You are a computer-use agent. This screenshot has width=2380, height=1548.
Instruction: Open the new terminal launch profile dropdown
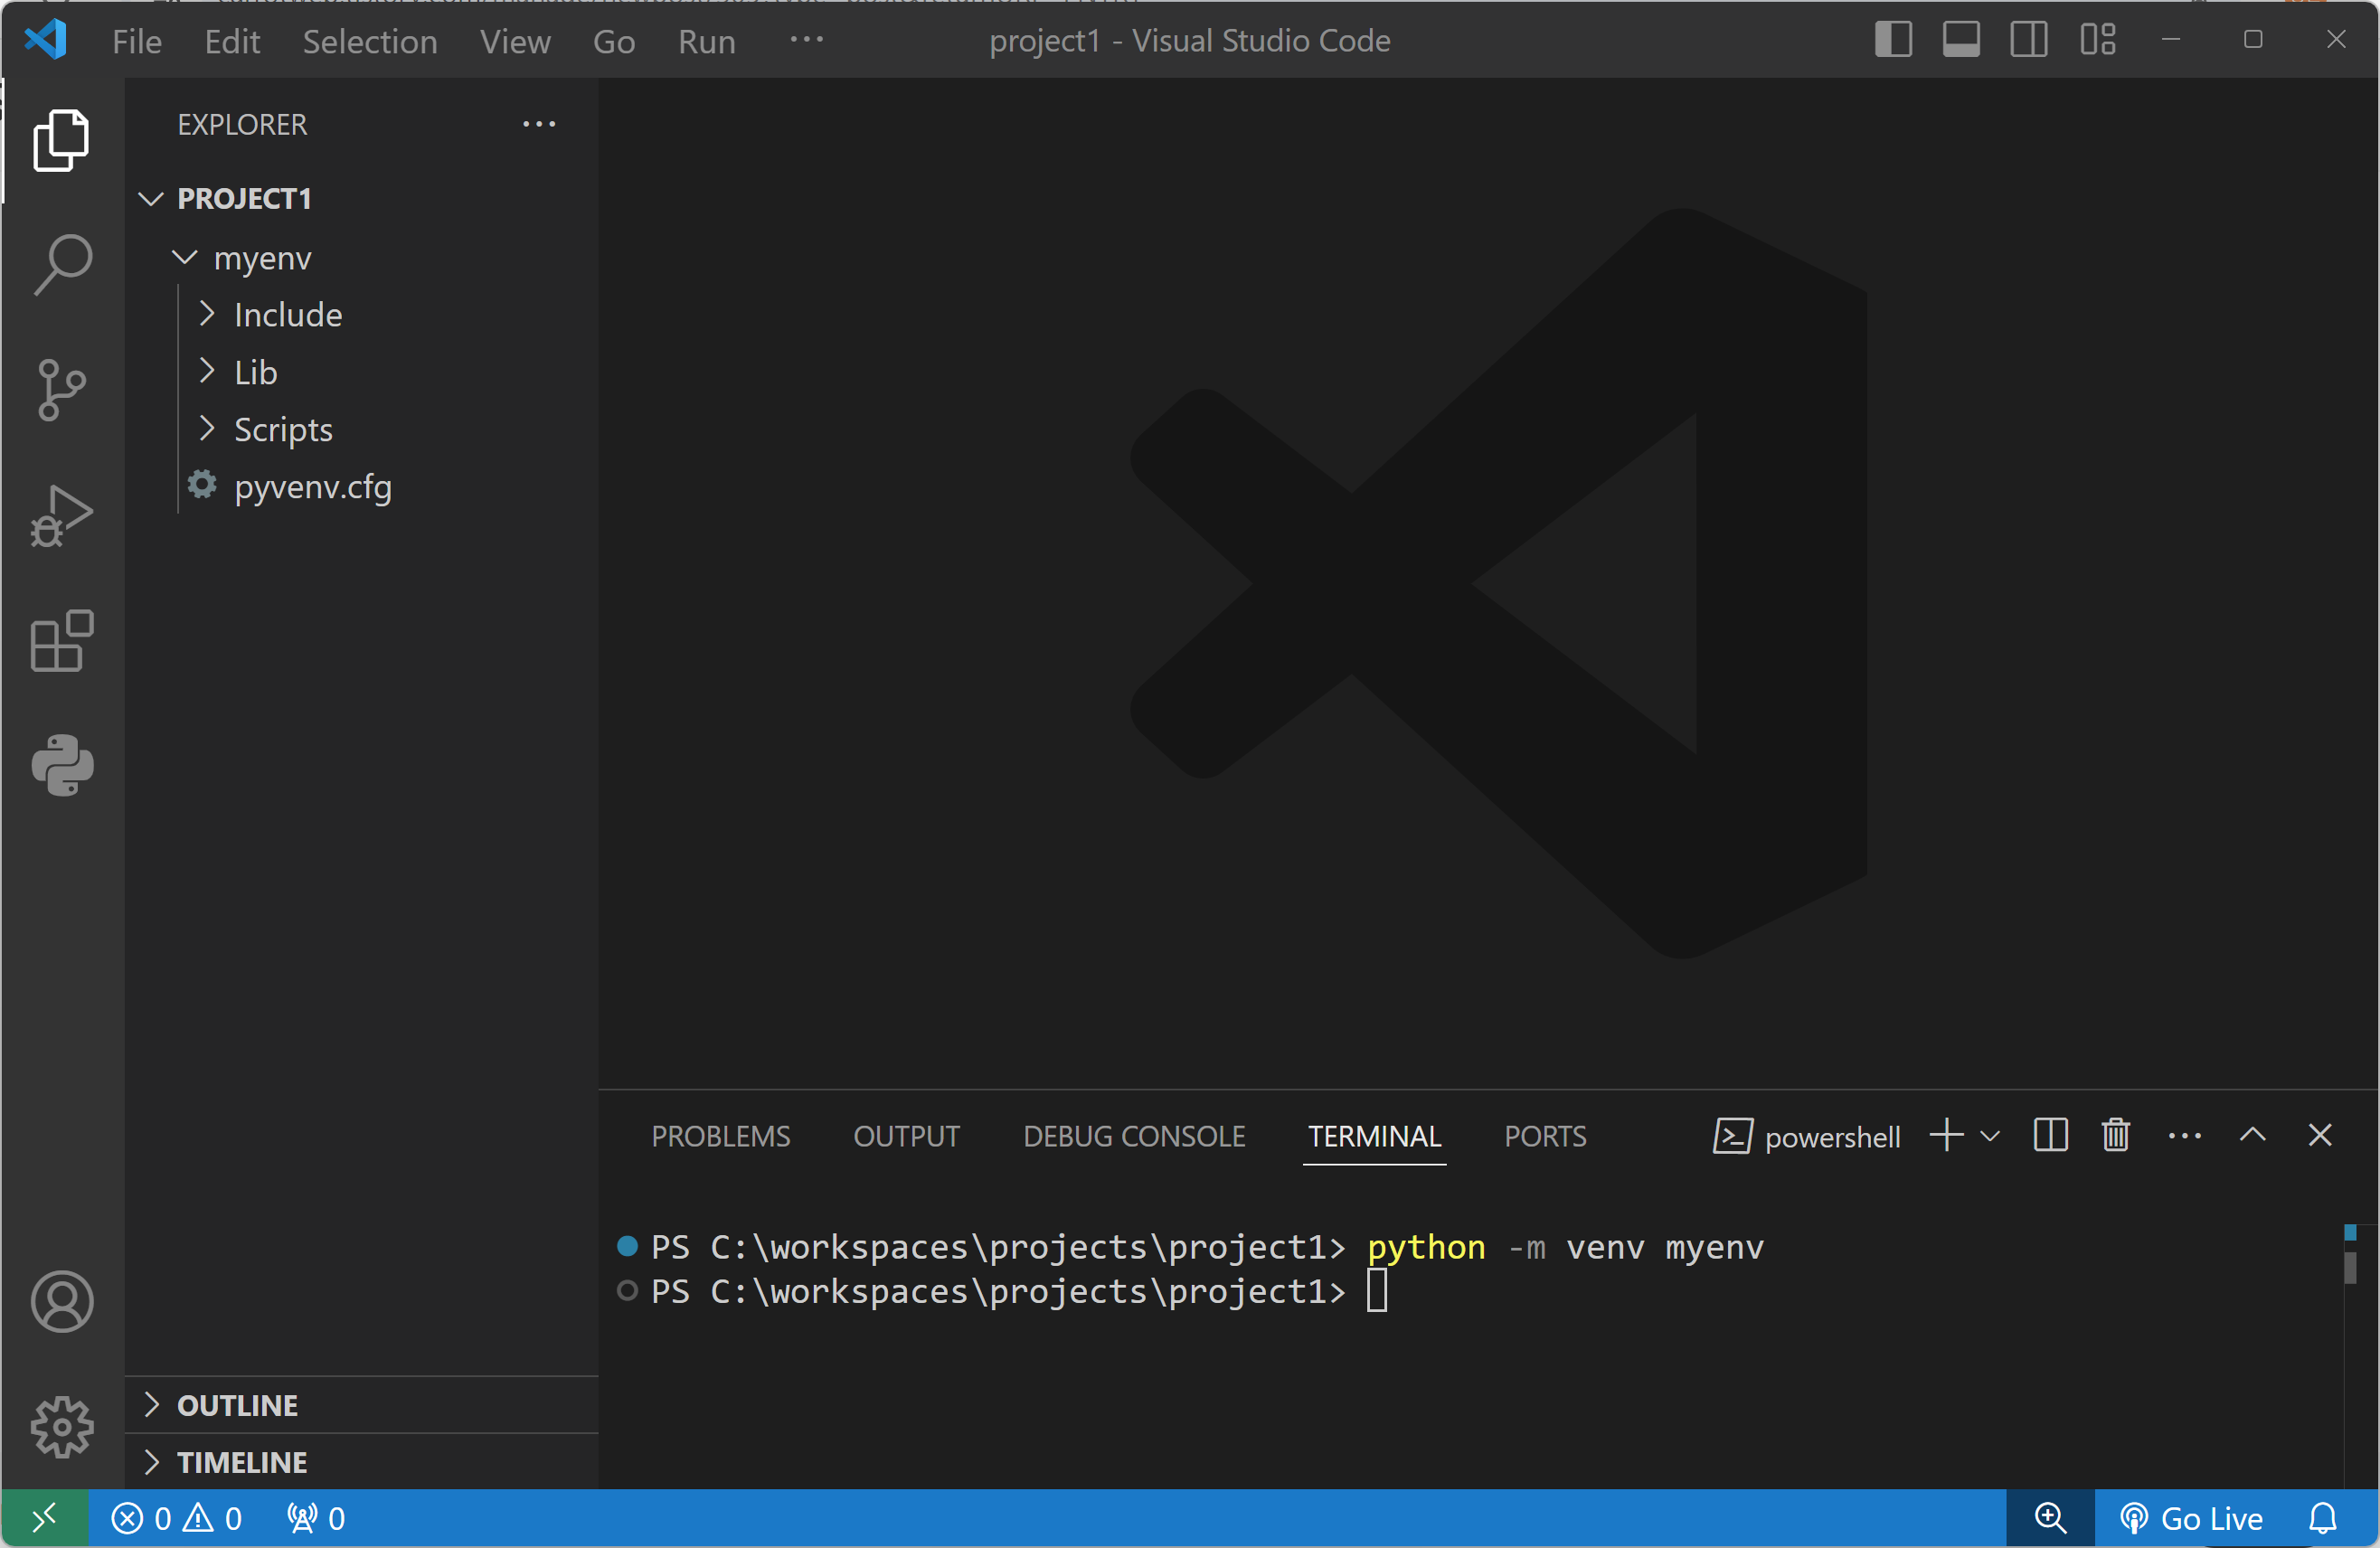pyautogui.click(x=1990, y=1136)
